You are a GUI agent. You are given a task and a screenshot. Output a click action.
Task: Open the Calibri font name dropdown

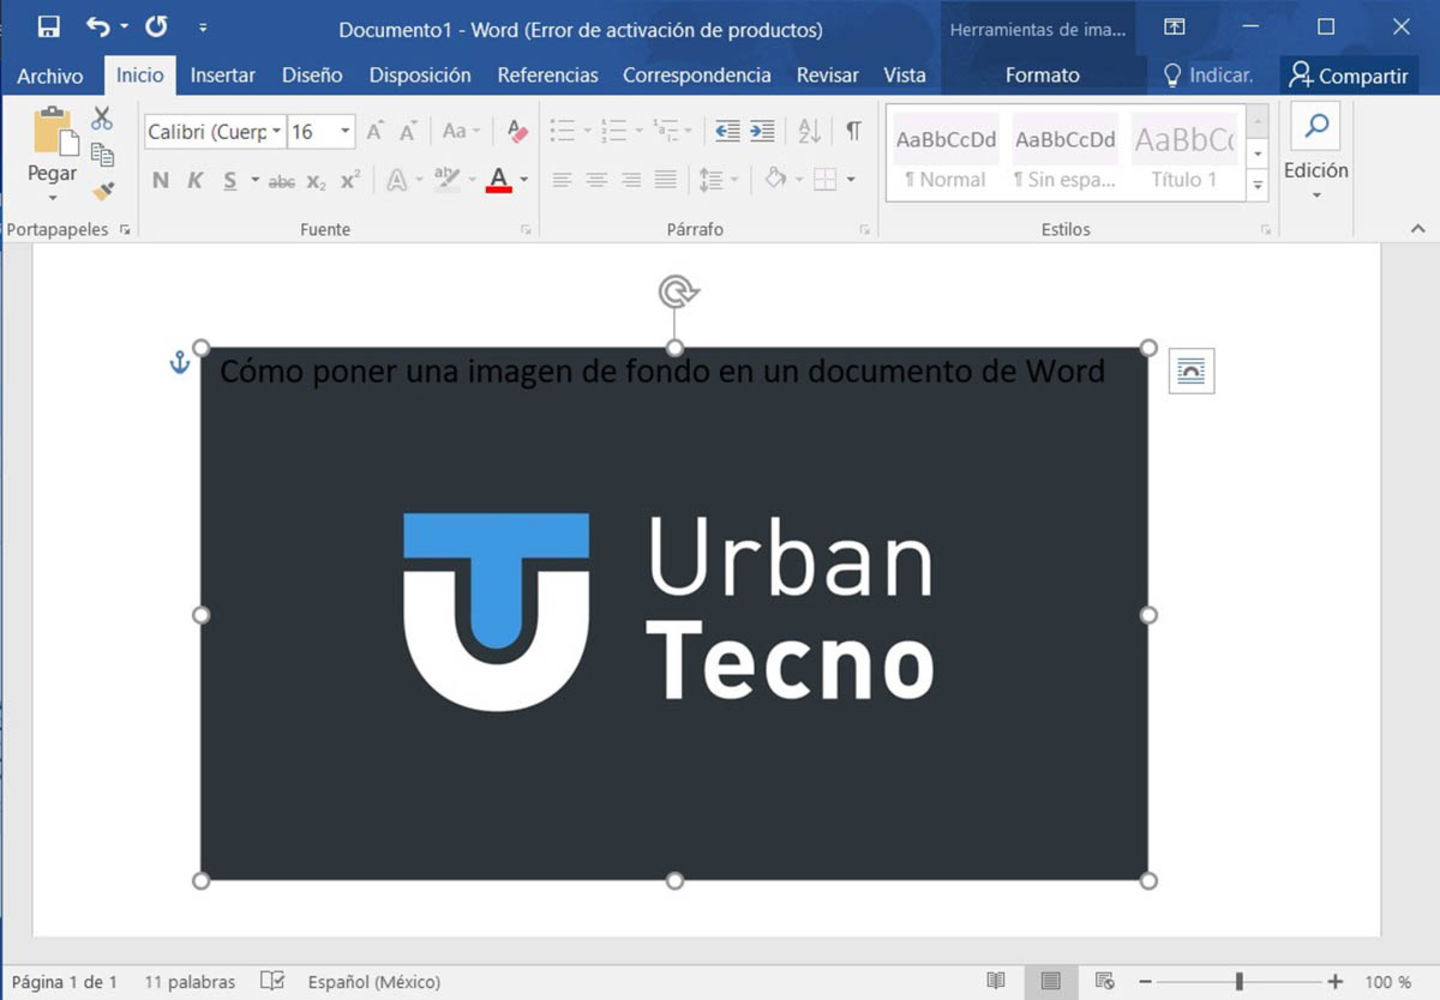click(276, 131)
